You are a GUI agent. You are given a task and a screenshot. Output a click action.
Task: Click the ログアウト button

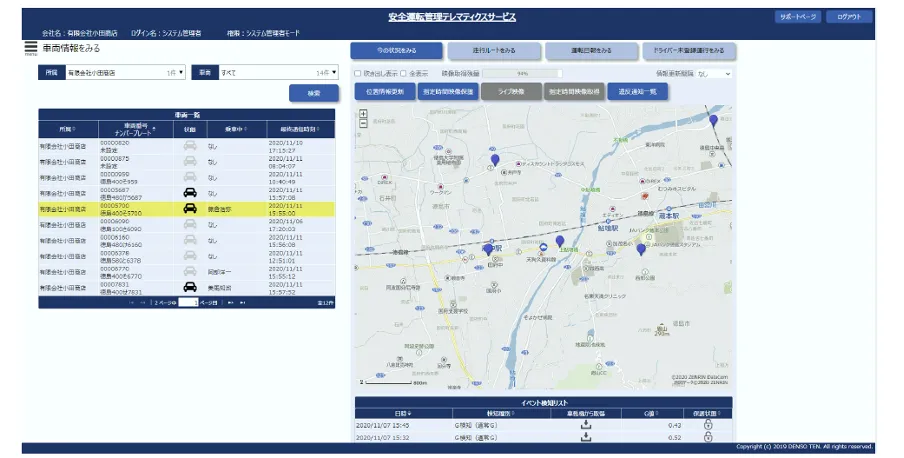[849, 17]
